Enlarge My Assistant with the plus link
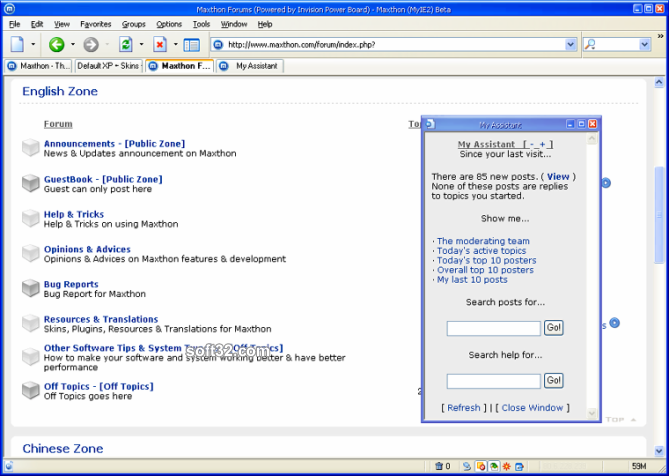669x476 pixels. tap(542, 145)
